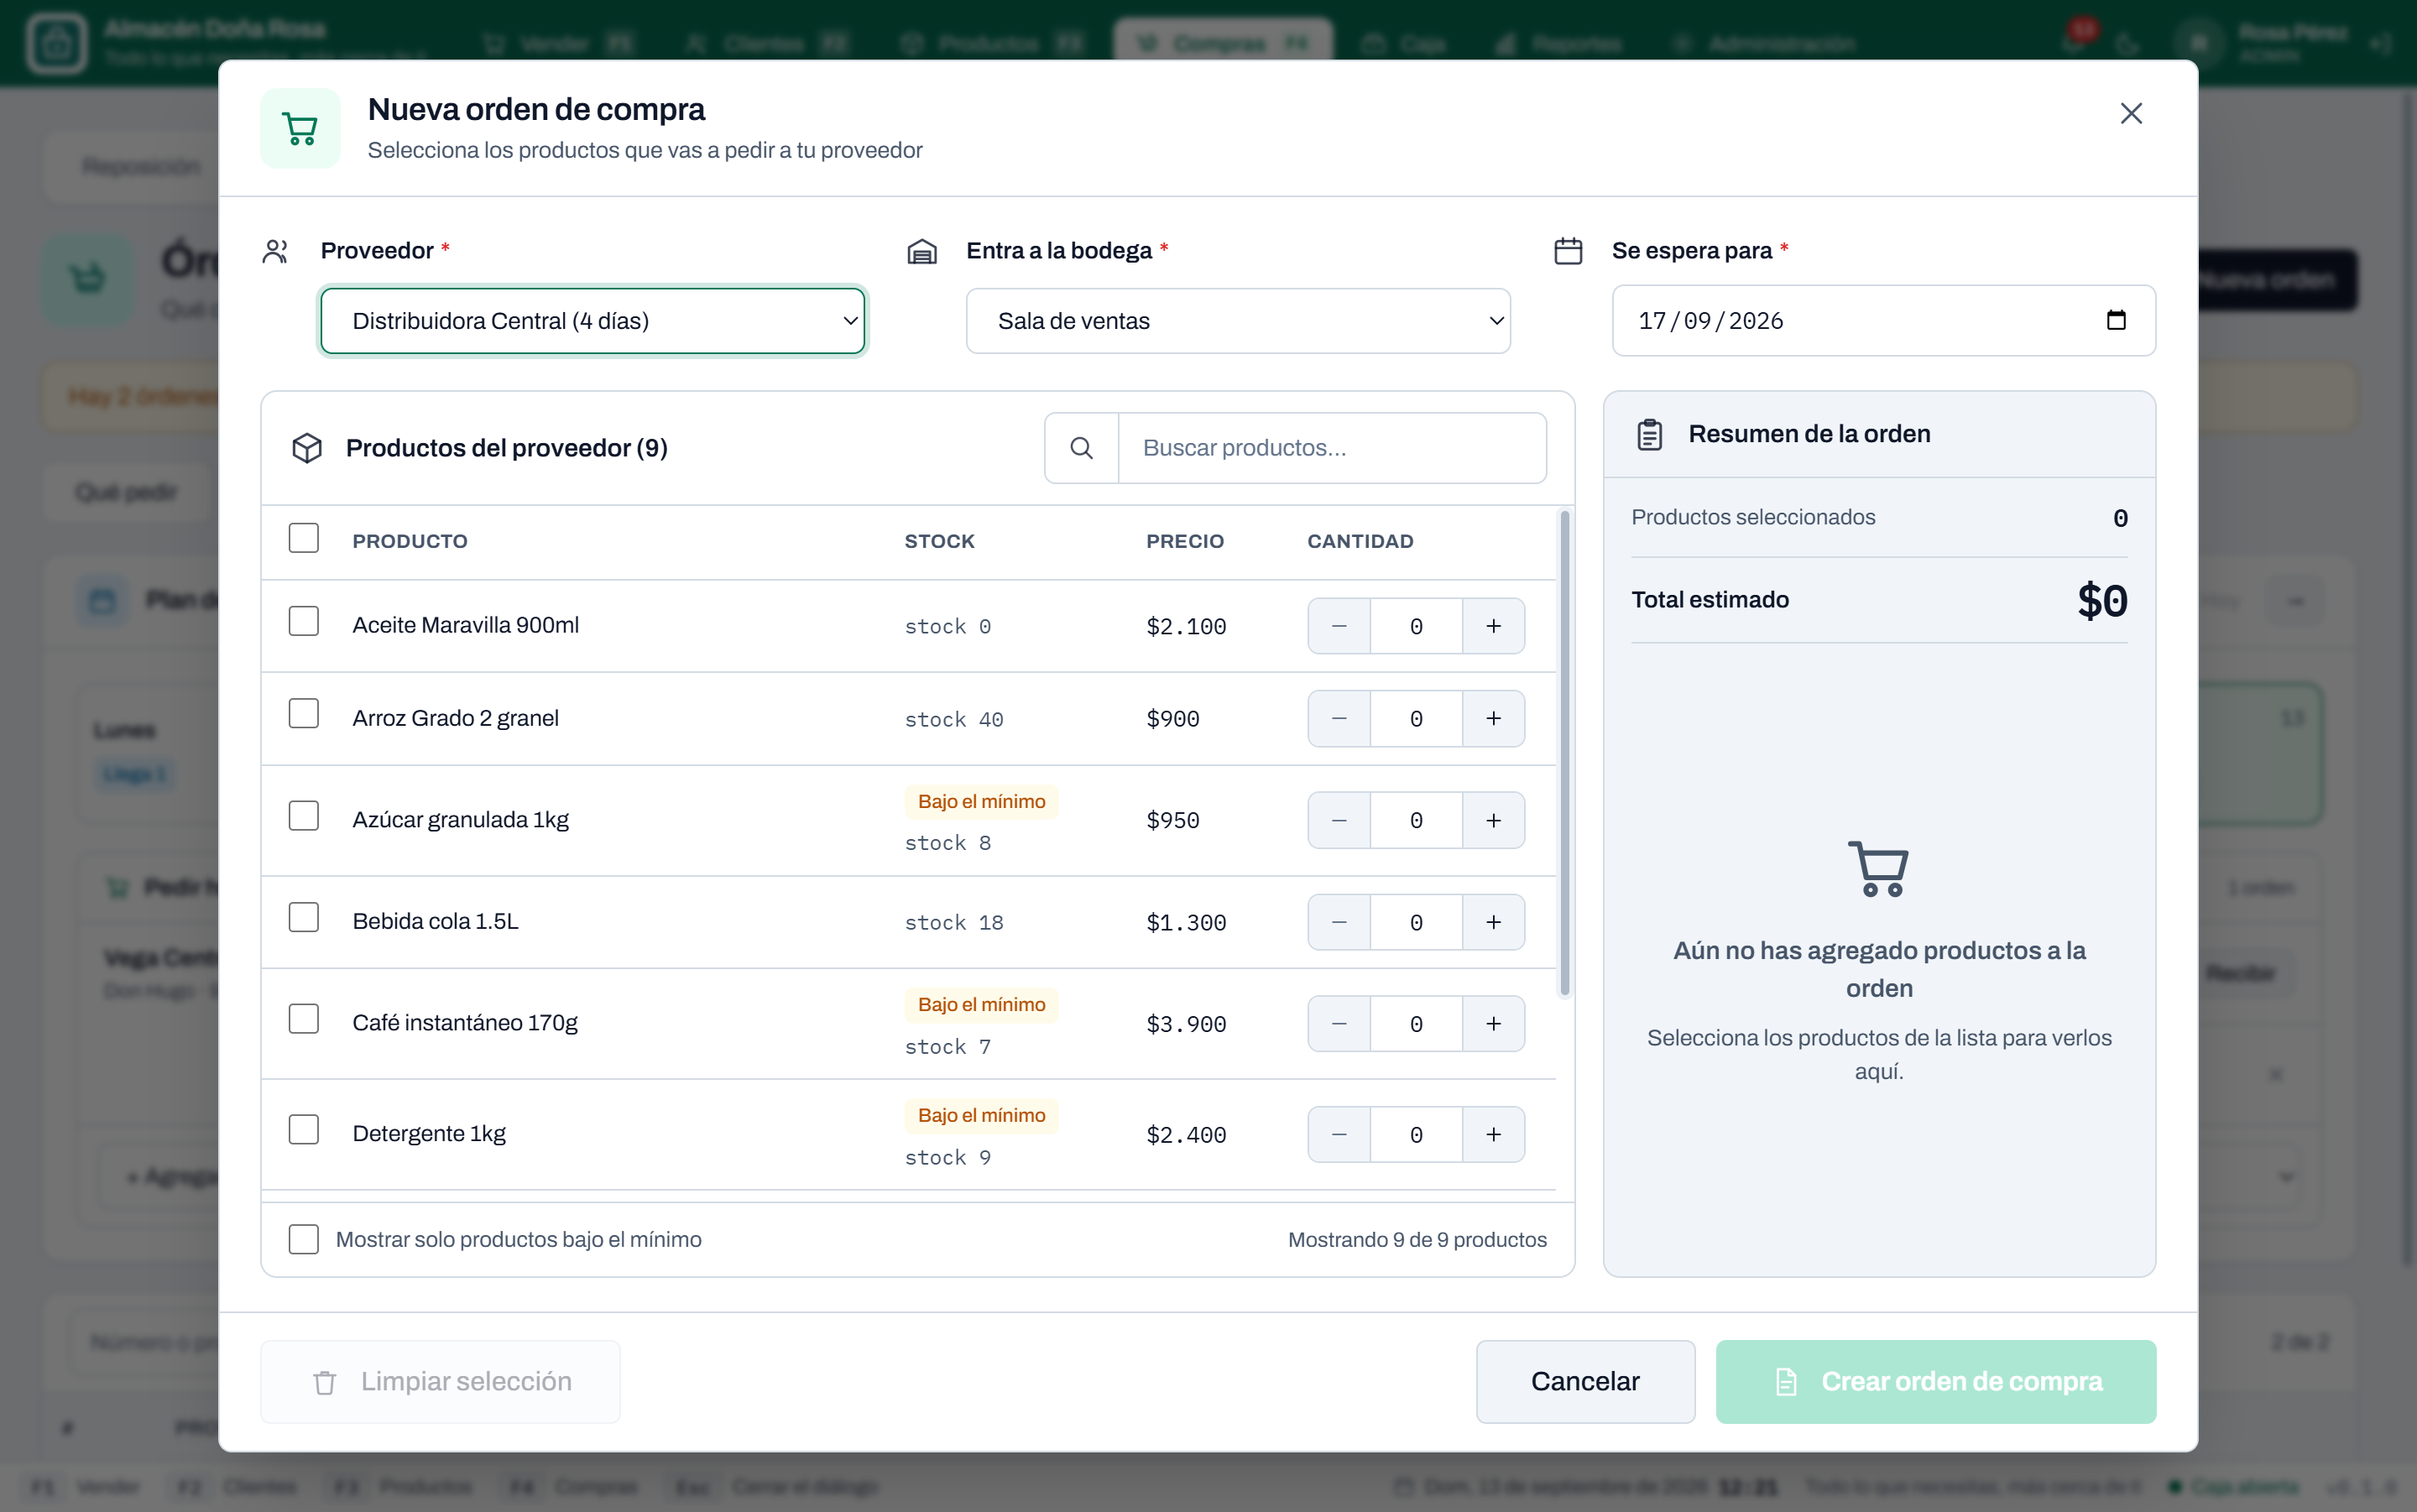Viewport: 2417px width, 1512px height.
Task: Open the calendar picker in the date field
Action: tap(2116, 320)
